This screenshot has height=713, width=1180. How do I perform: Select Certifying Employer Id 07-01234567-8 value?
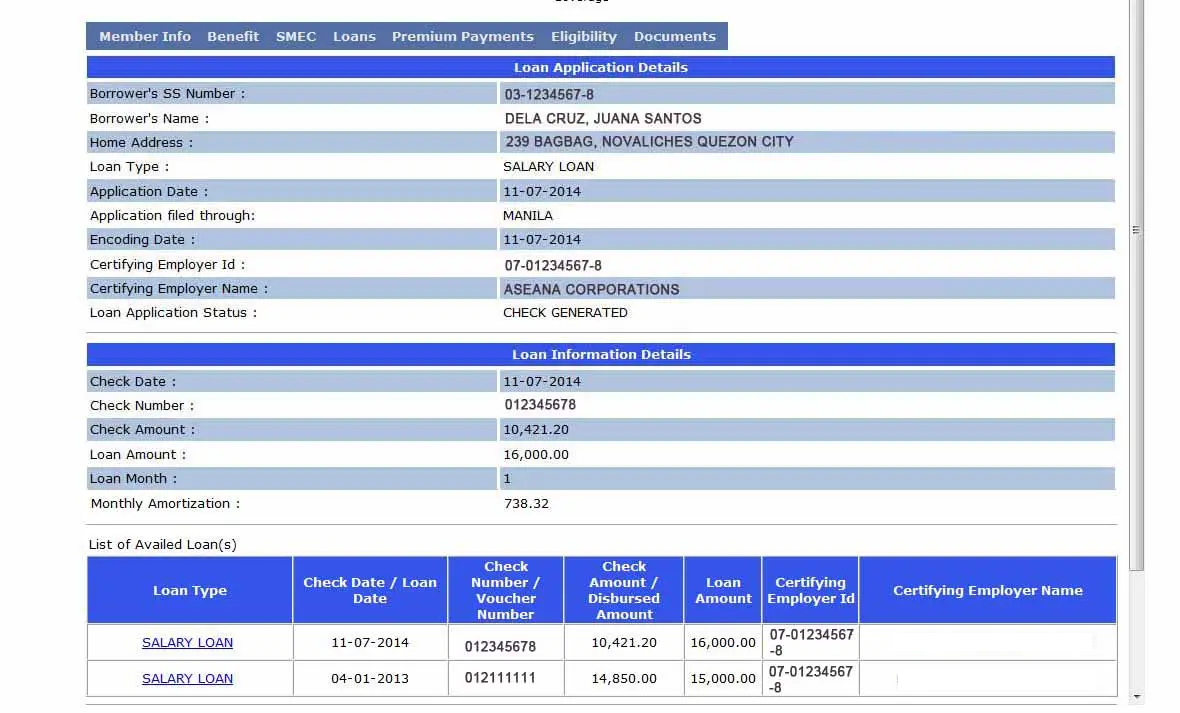pos(552,265)
